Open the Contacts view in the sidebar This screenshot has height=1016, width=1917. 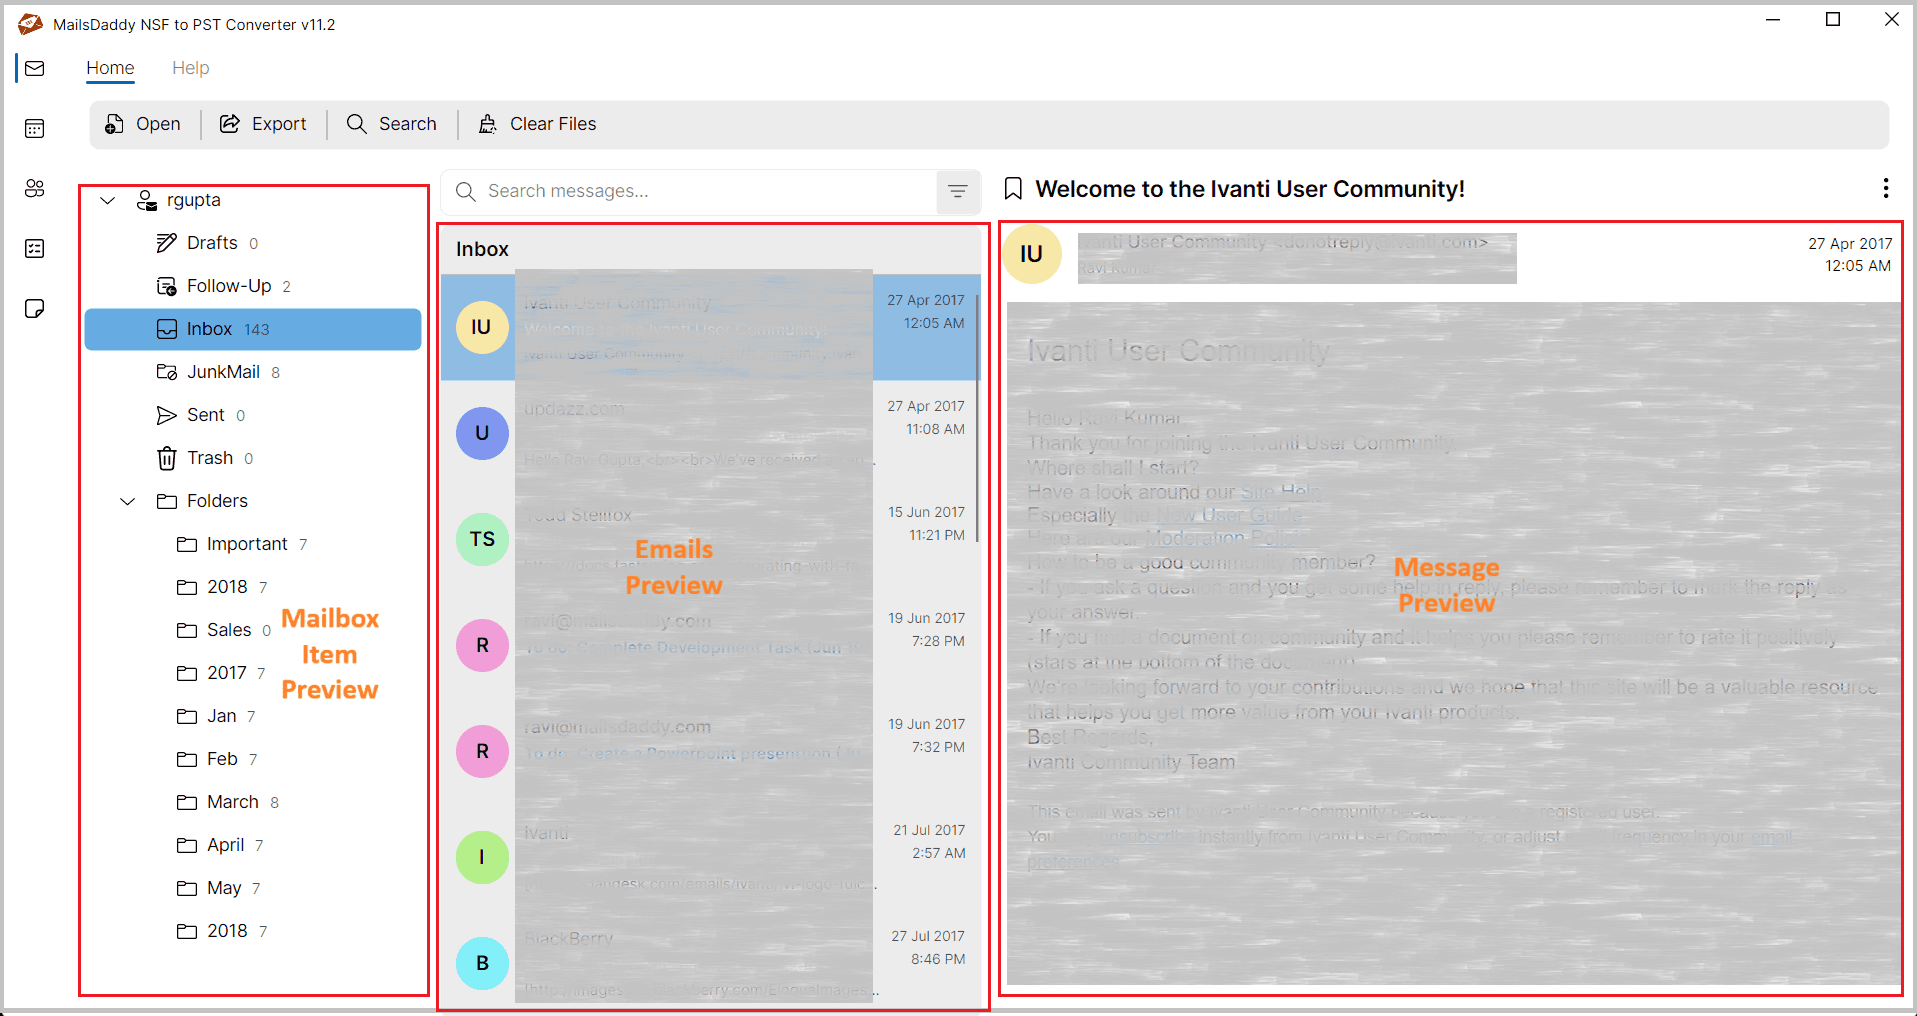click(35, 188)
